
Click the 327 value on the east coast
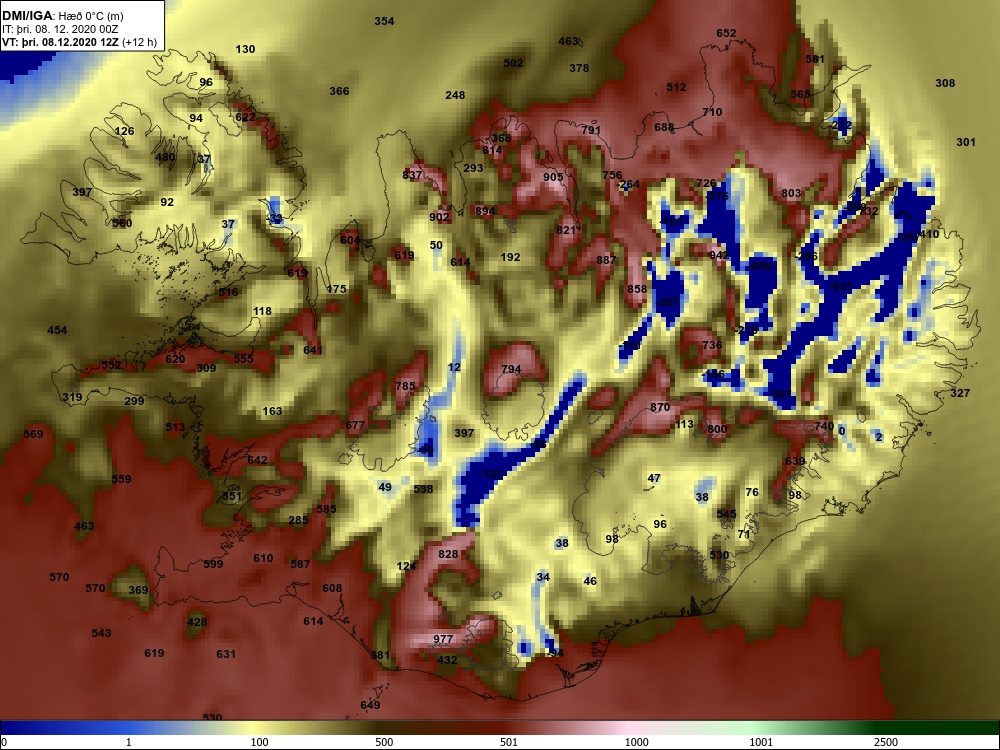coord(960,393)
